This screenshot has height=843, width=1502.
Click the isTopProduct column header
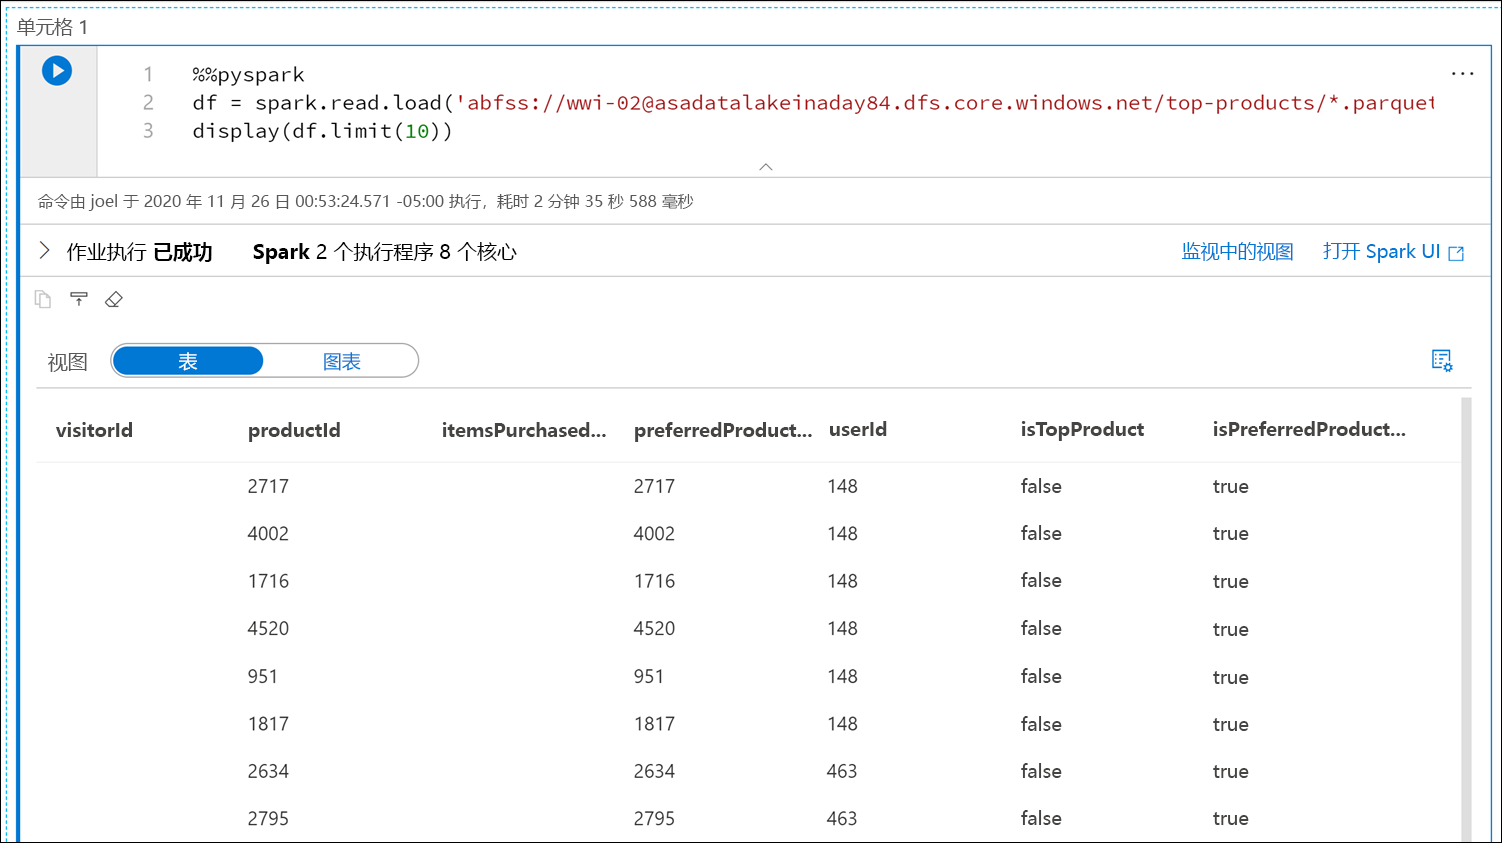point(1082,430)
